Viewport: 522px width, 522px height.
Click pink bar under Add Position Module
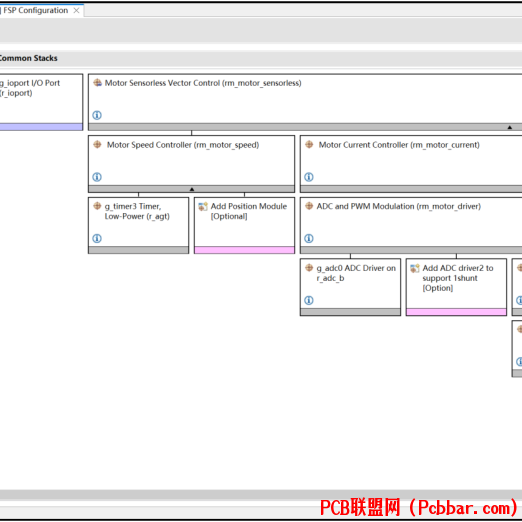click(244, 250)
